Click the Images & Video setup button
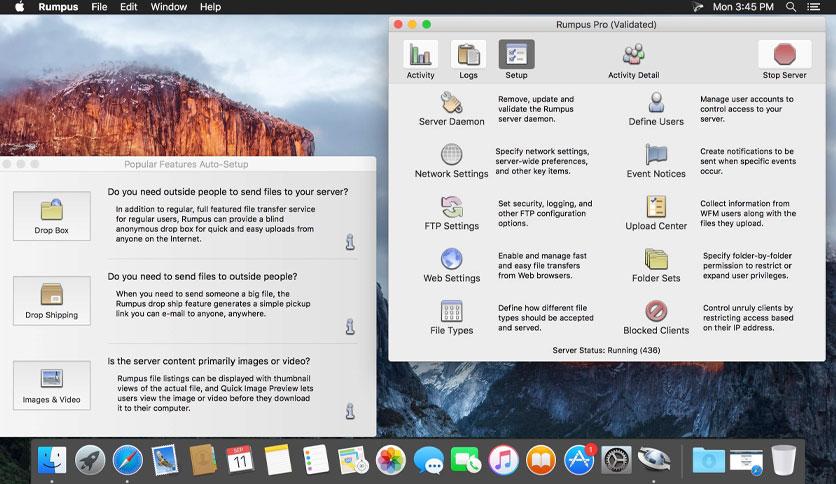 point(52,385)
